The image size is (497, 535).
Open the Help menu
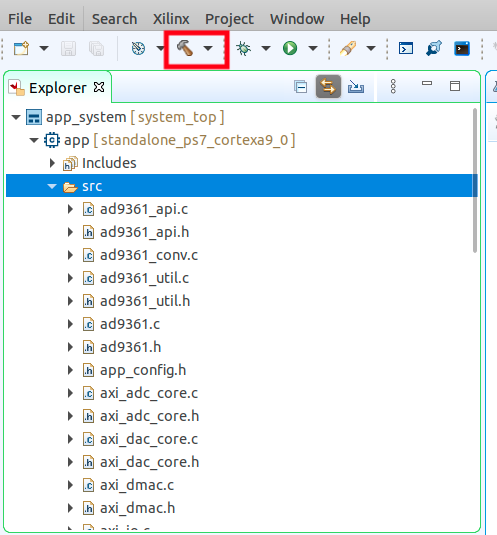(355, 19)
